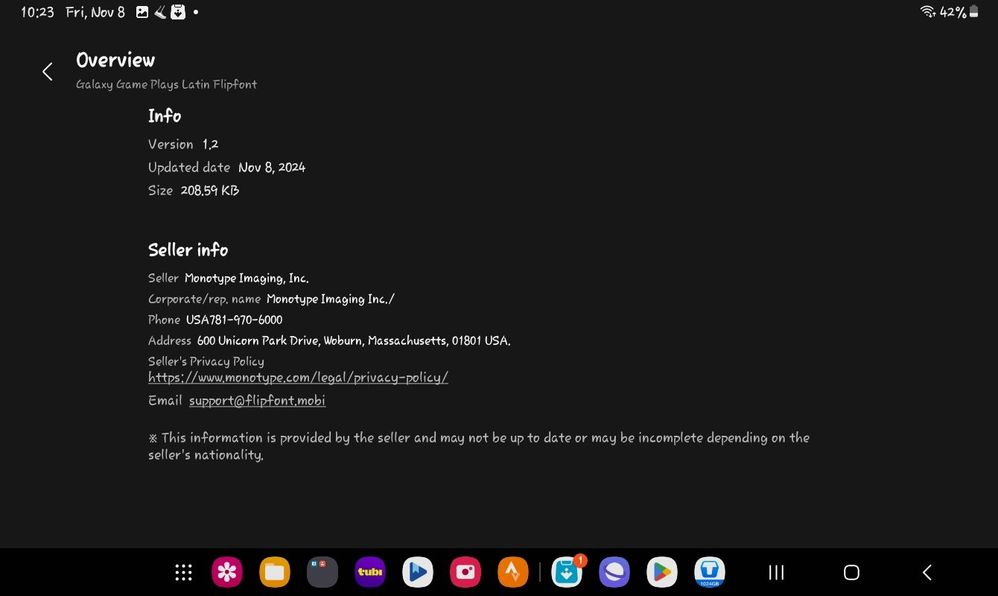Tap the navigation bar back arrow
The height and width of the screenshot is (596, 998).
927,572
